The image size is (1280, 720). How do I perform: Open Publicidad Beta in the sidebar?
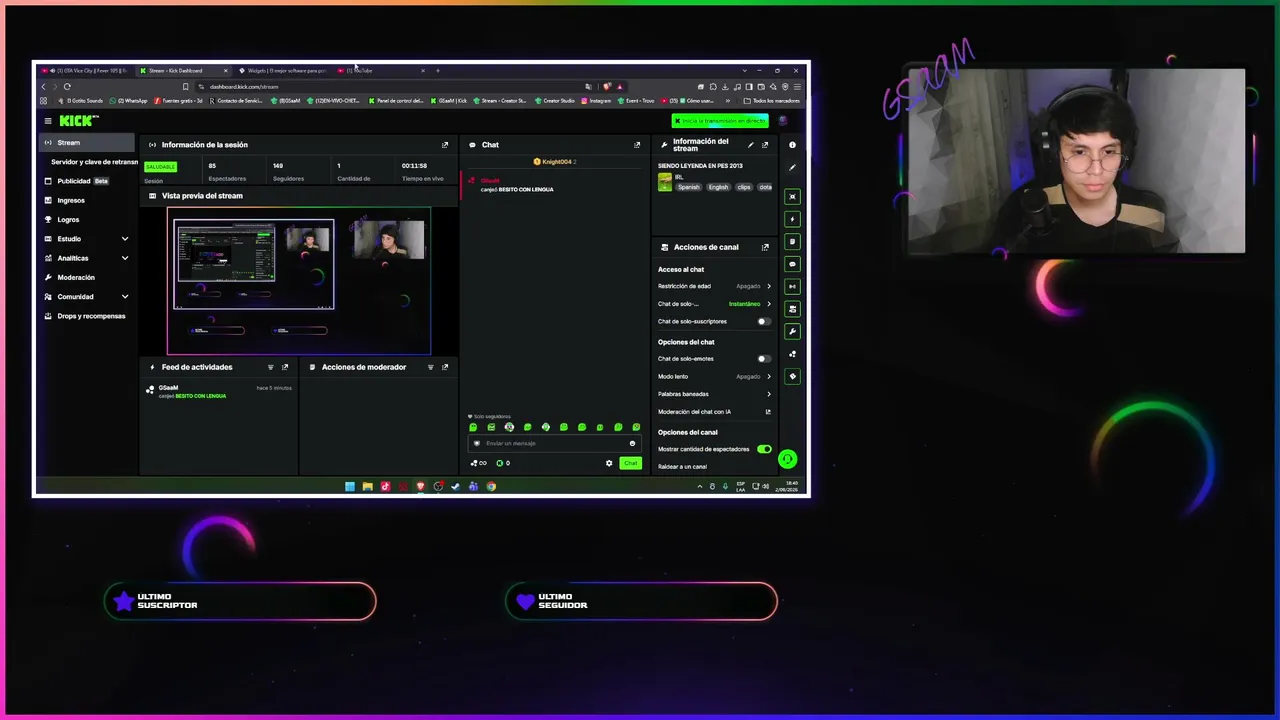point(88,181)
